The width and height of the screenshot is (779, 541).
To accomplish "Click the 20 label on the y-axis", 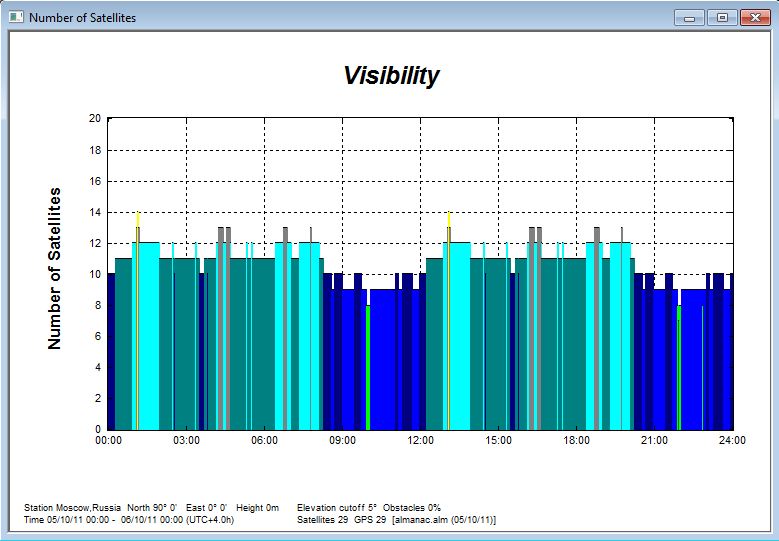I will tap(95, 118).
